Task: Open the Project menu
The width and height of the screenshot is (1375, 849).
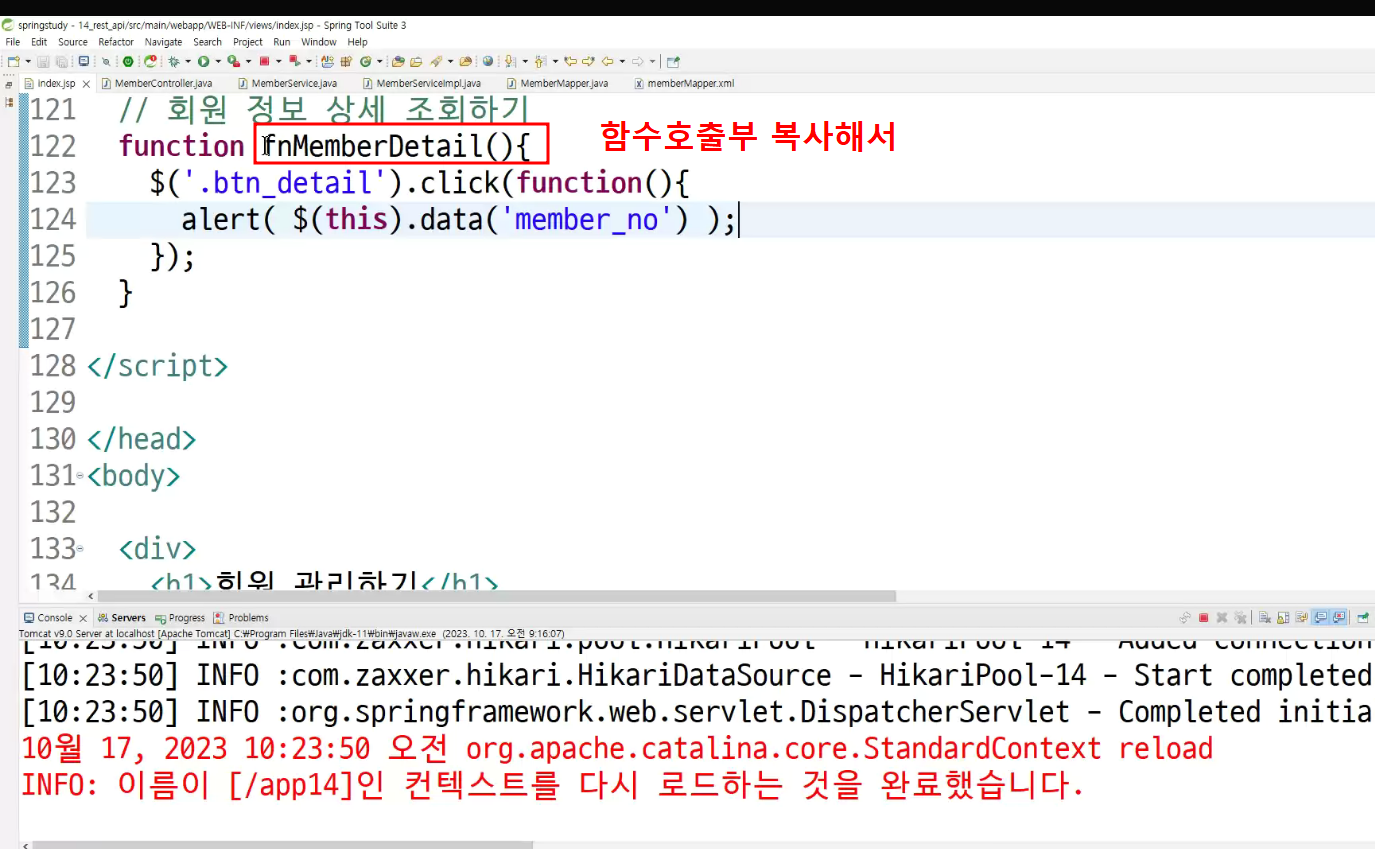Action: (x=248, y=42)
